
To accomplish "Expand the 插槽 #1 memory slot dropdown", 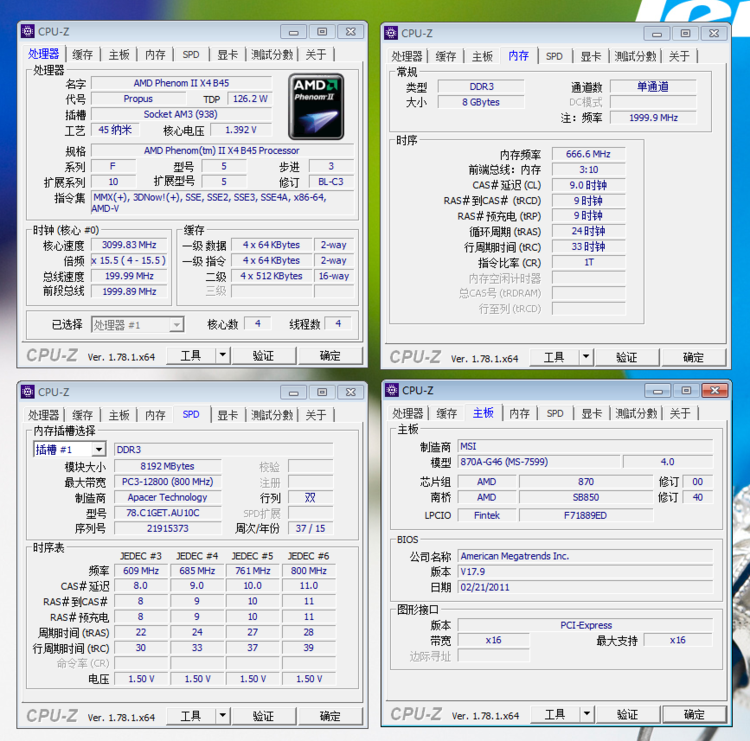I will coord(99,449).
